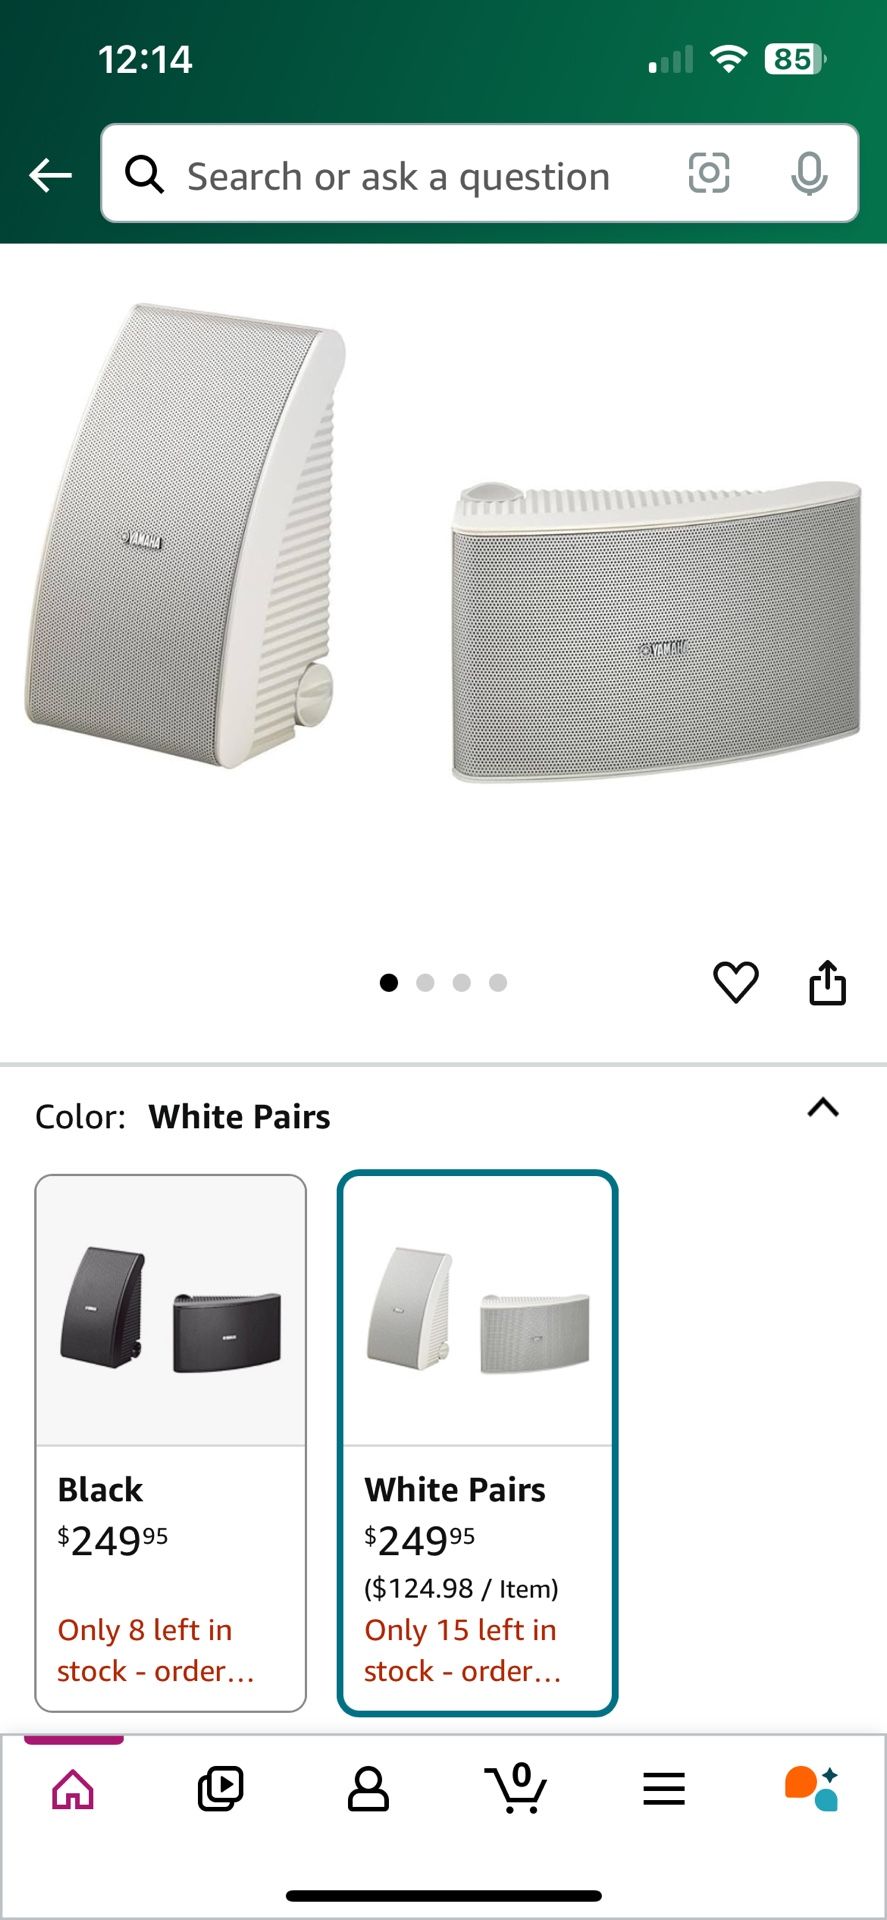Open the Rufus assistant chat icon
The width and height of the screenshot is (887, 1920).
click(811, 1788)
